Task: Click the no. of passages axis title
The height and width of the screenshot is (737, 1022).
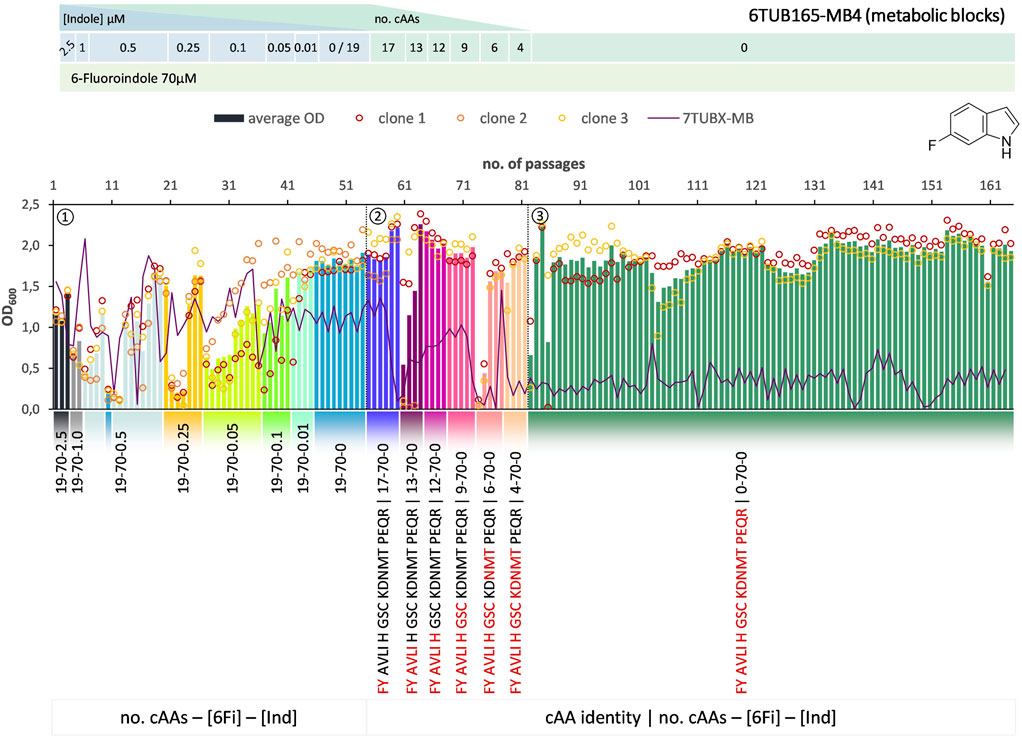Action: point(533,164)
